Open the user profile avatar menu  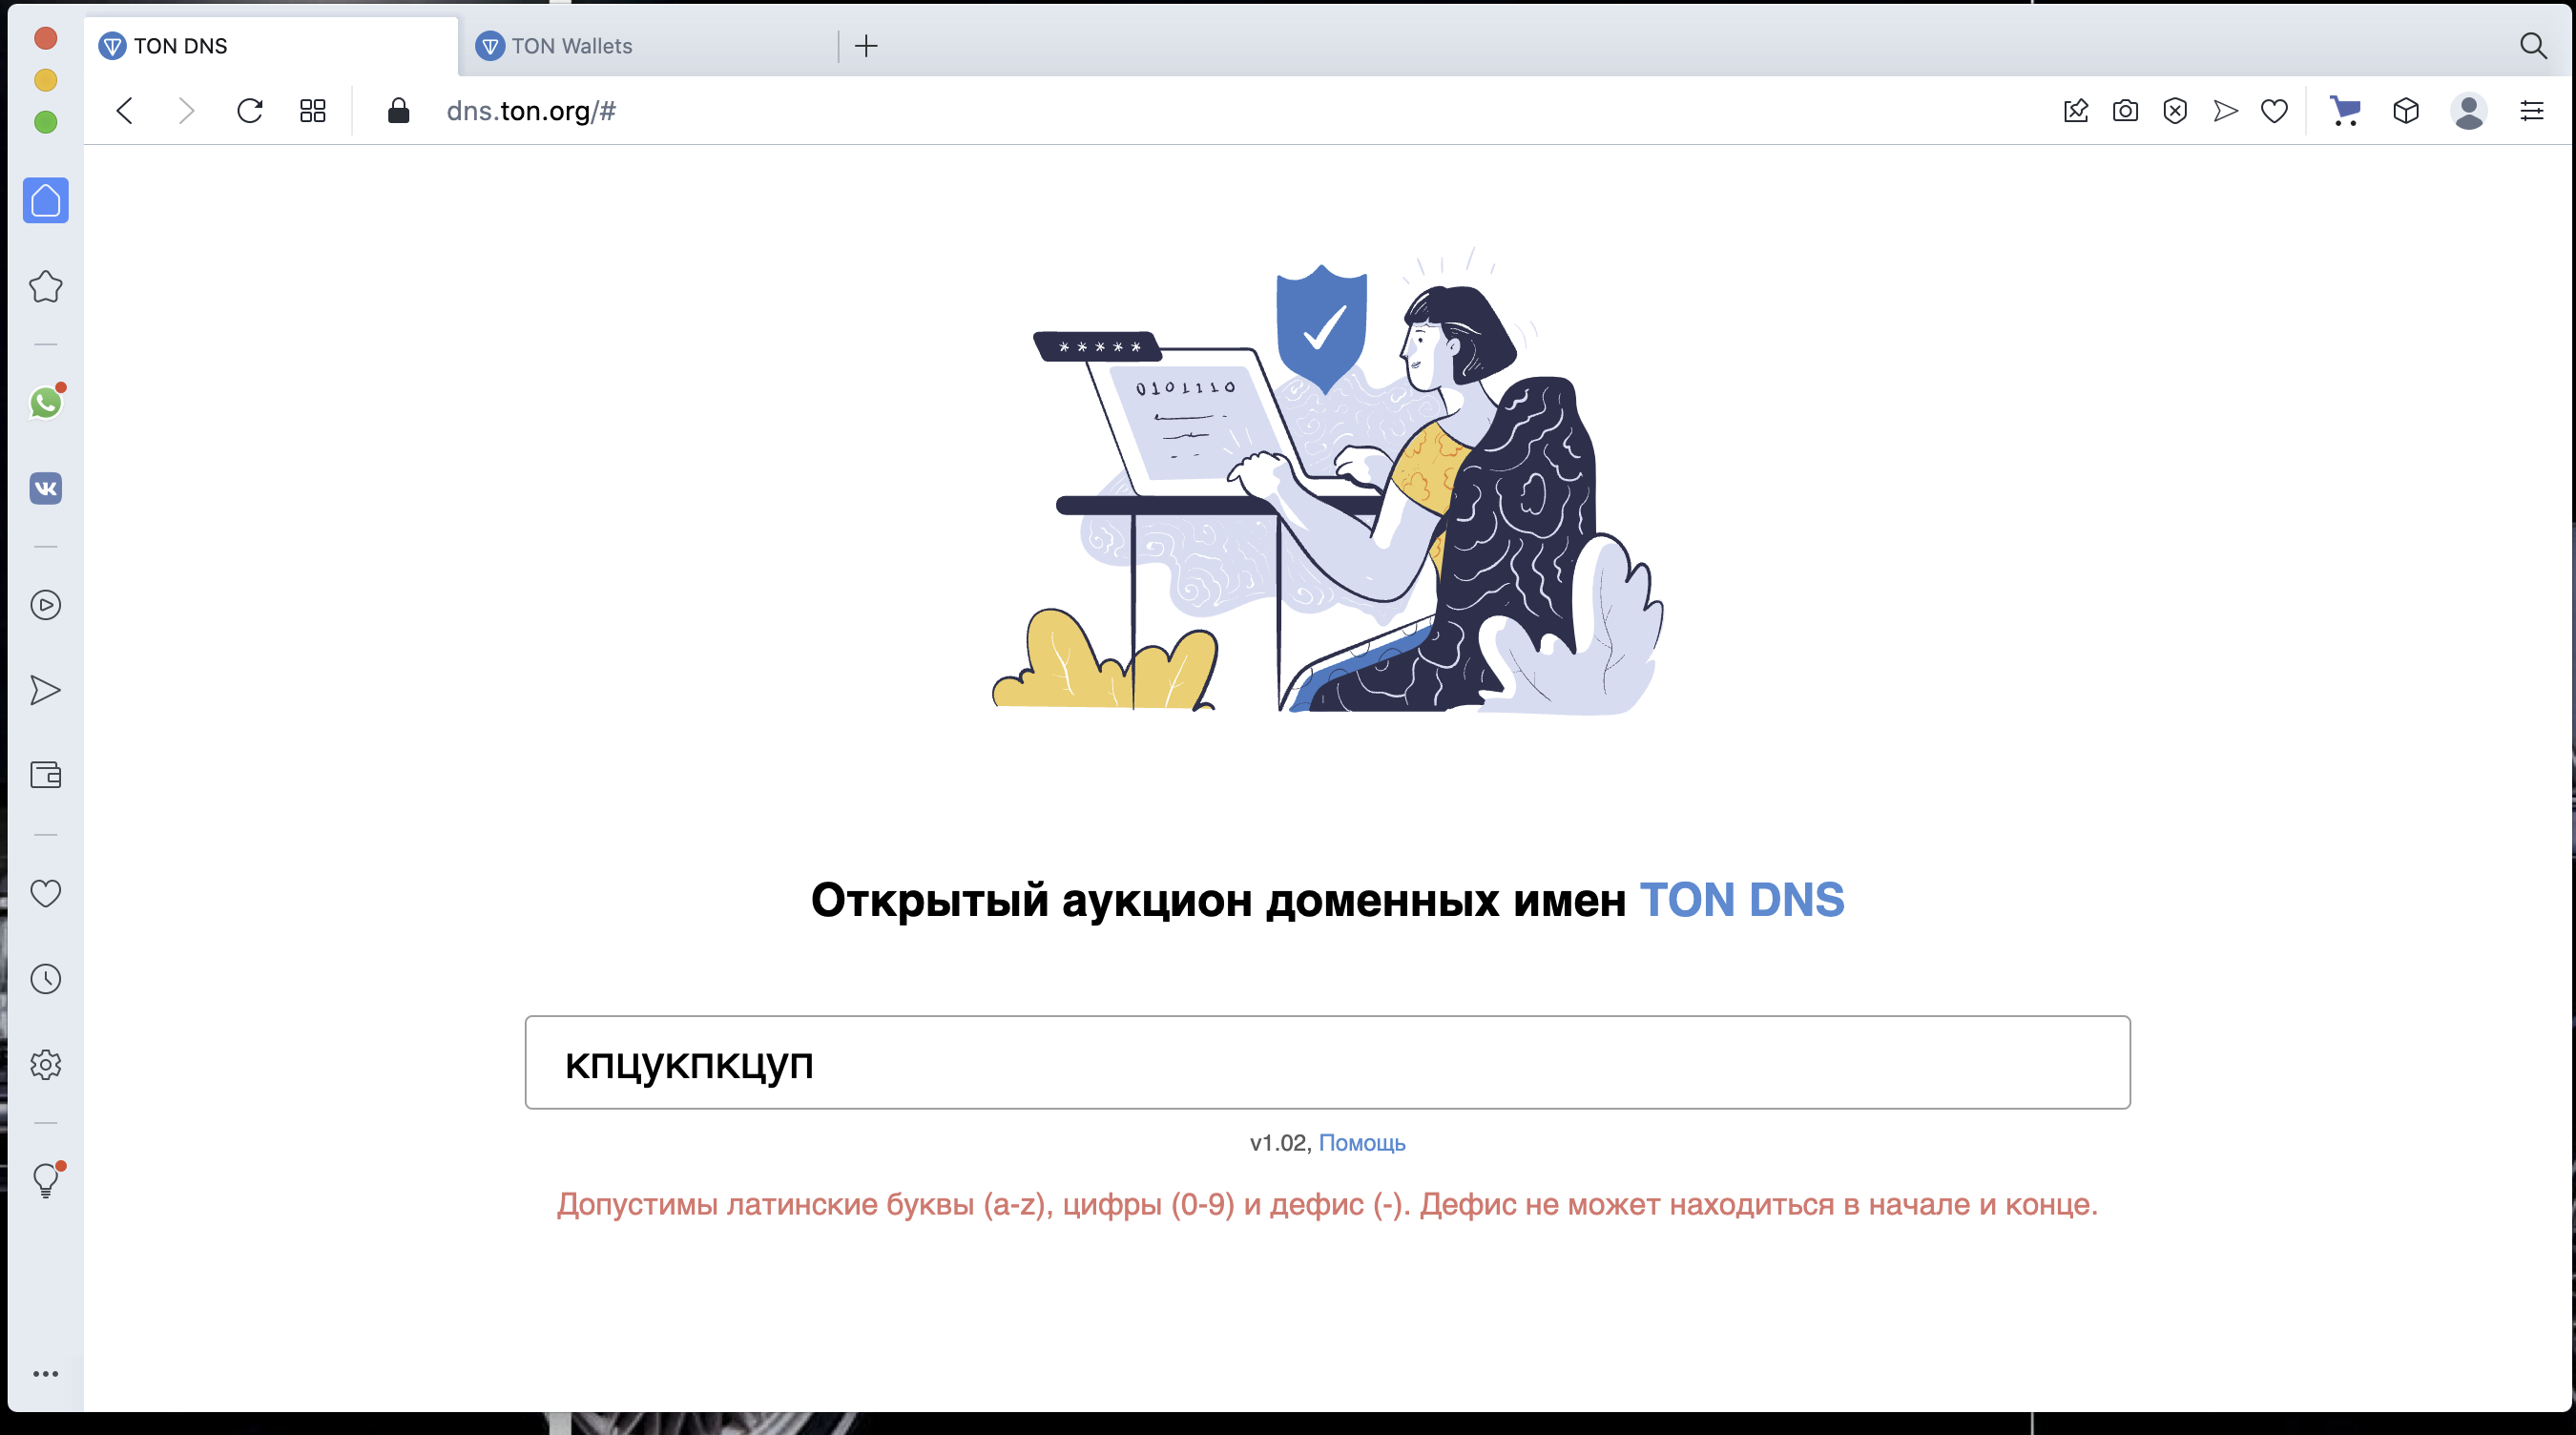(x=2469, y=110)
